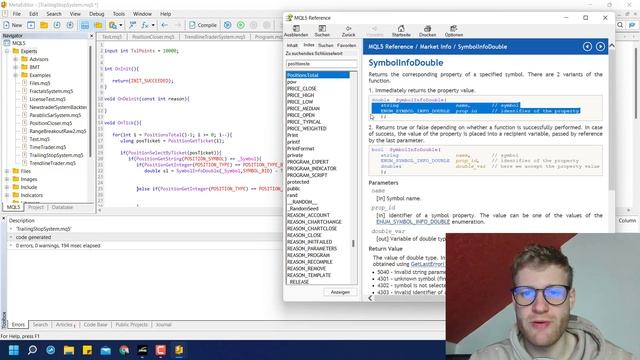Open the Edit menu
Image resolution: width=640 pixels, height=360 pixels.
pos(33,14)
